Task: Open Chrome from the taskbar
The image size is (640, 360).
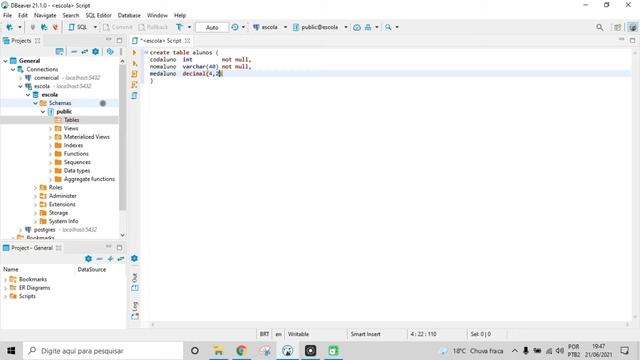Action: (x=242, y=351)
